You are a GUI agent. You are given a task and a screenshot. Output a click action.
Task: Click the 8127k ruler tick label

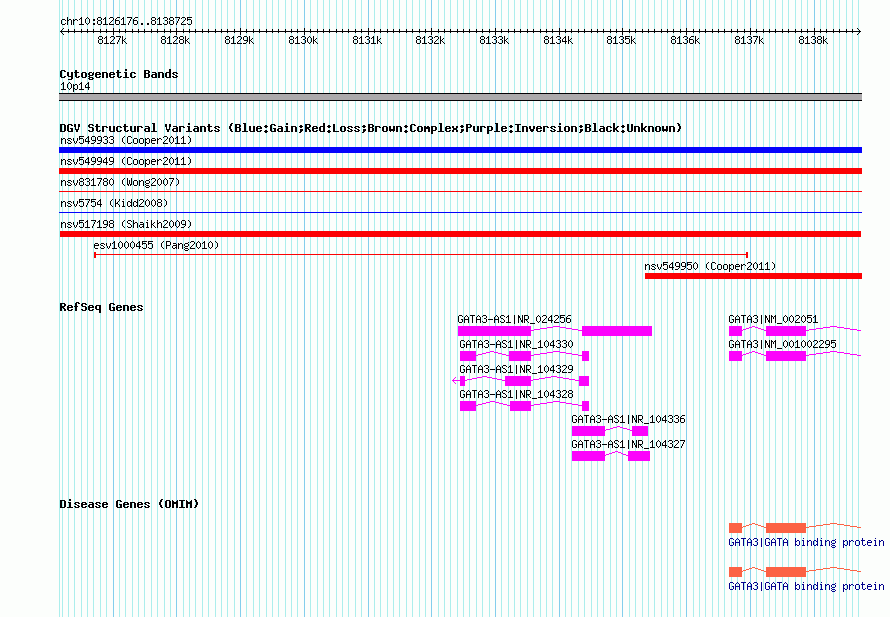(x=112, y=40)
